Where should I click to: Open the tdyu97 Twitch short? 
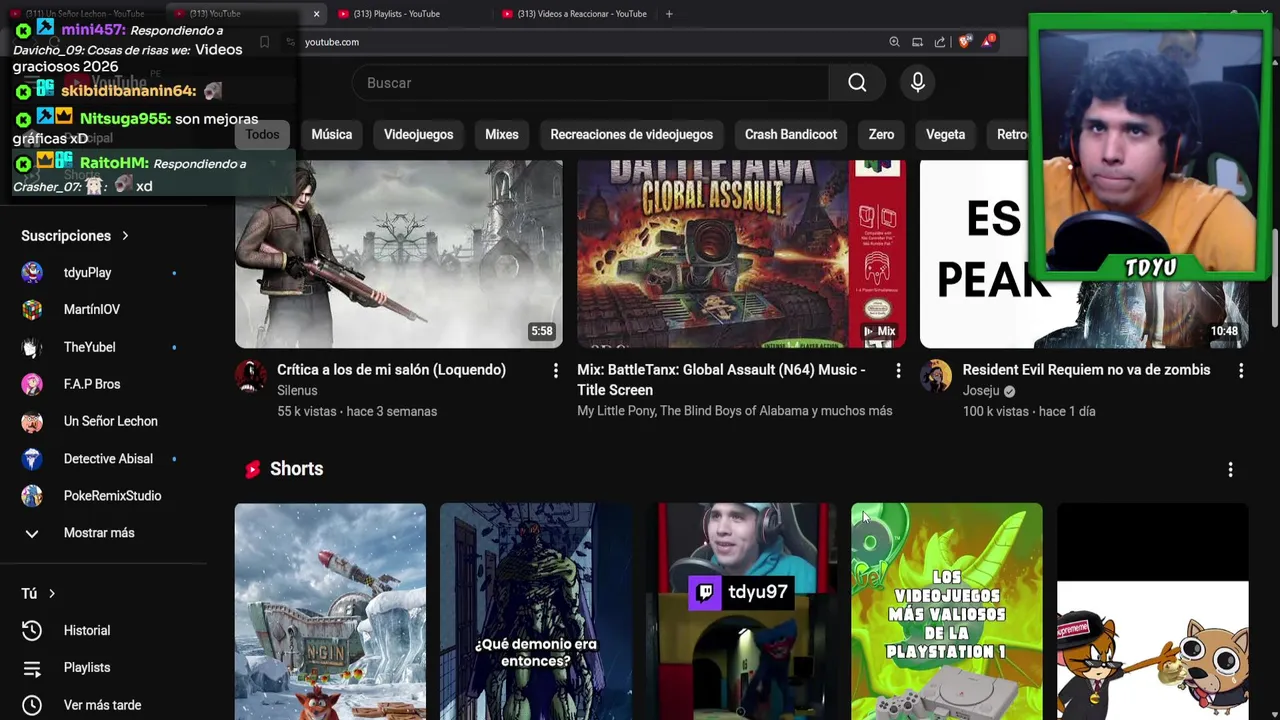tap(741, 612)
